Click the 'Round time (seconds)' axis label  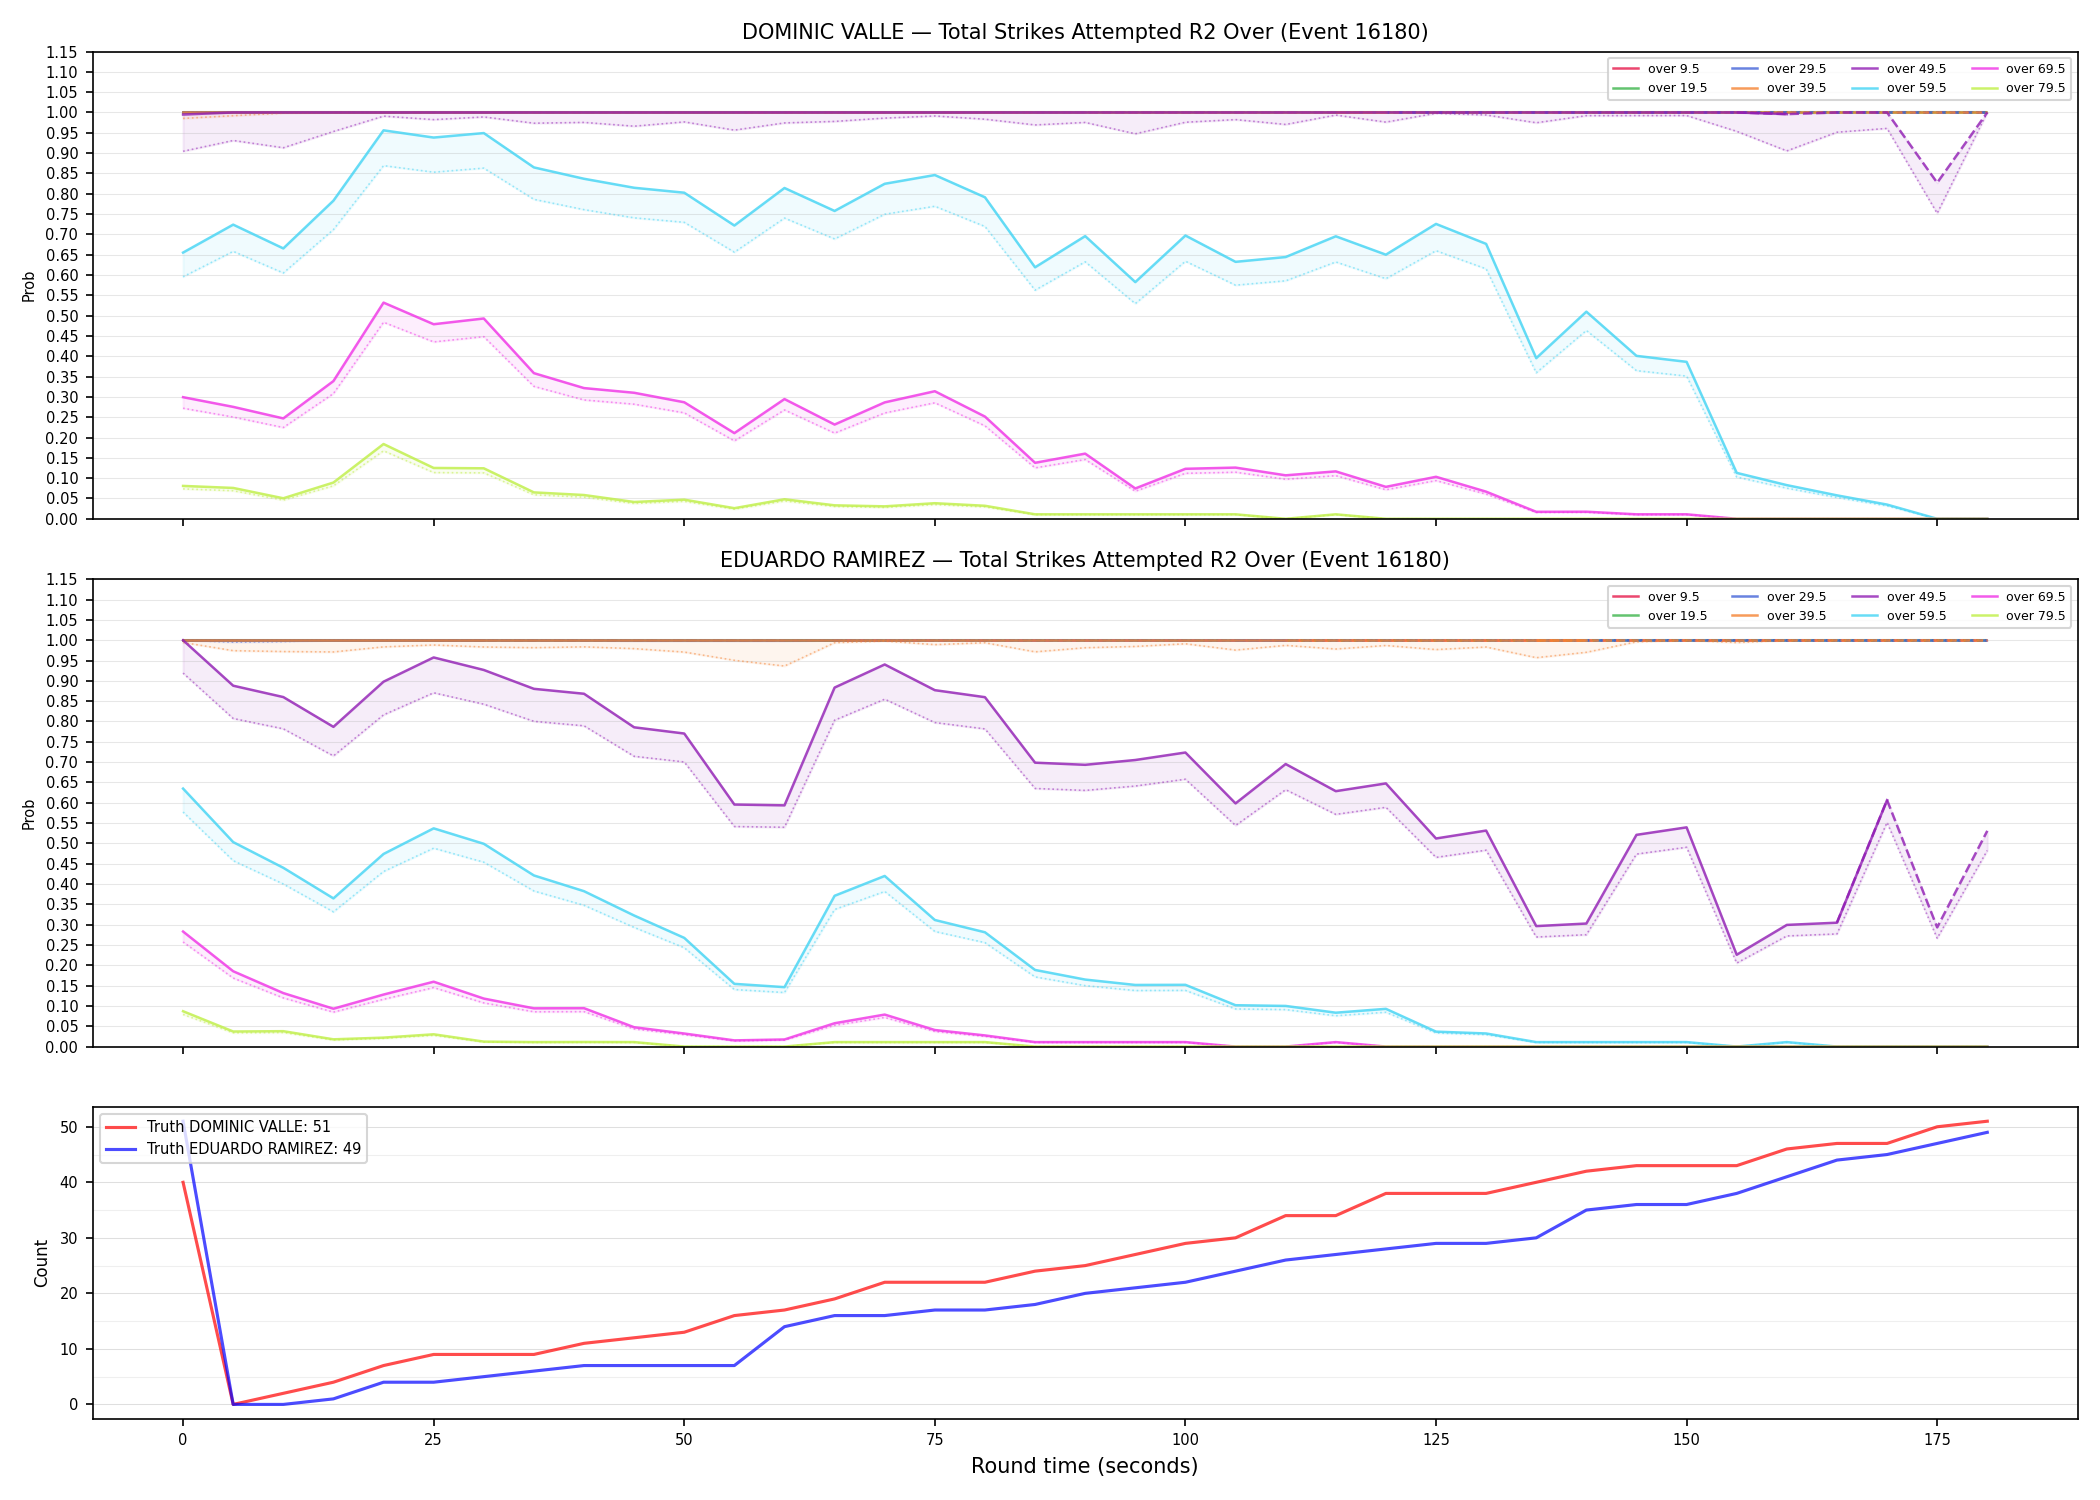coord(1084,1466)
